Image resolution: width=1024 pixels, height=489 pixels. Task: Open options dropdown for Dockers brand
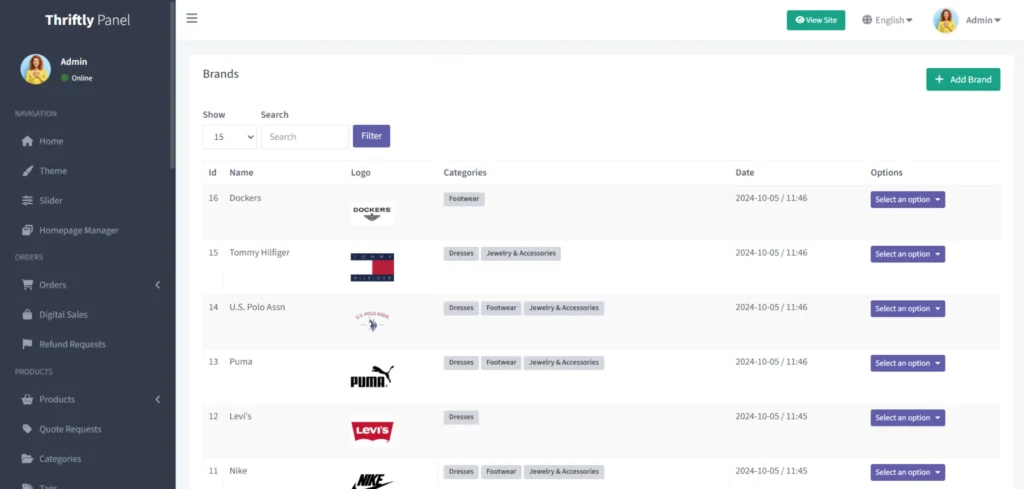tap(907, 199)
